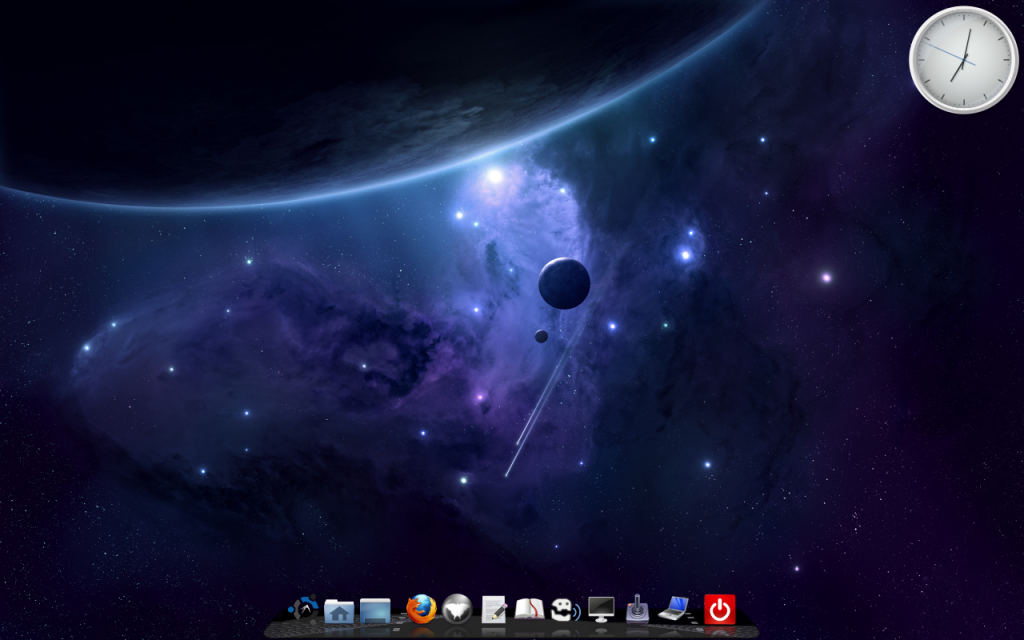1024x640 pixels.
Task: Click the brightest star above the nebula
Action: [494, 176]
